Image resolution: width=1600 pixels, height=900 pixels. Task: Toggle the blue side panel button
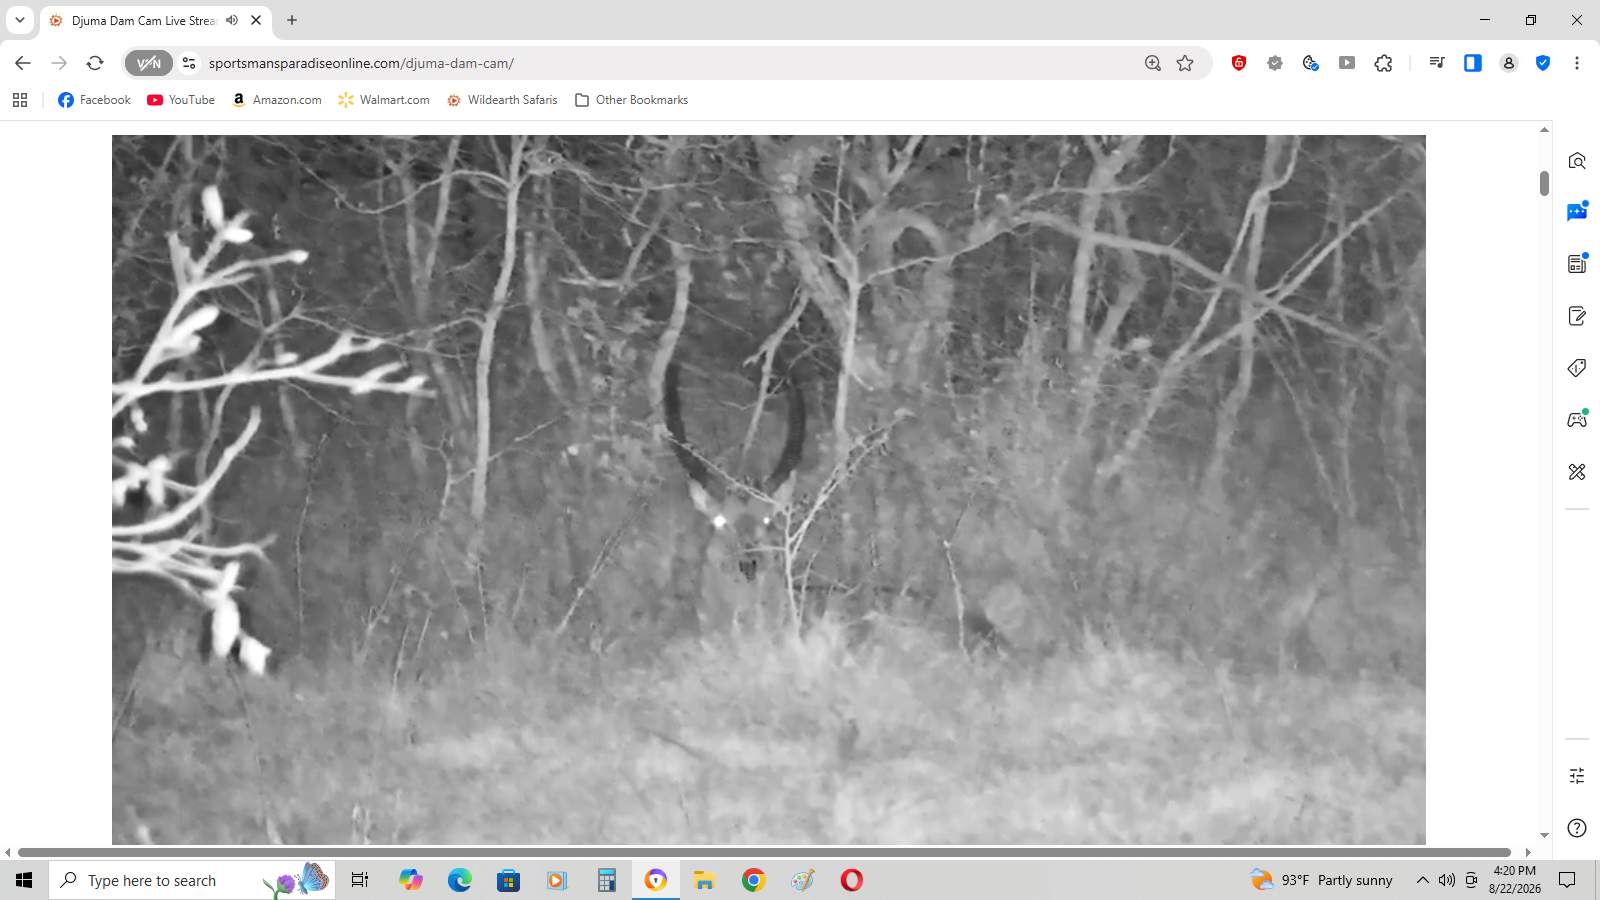coord(1473,63)
